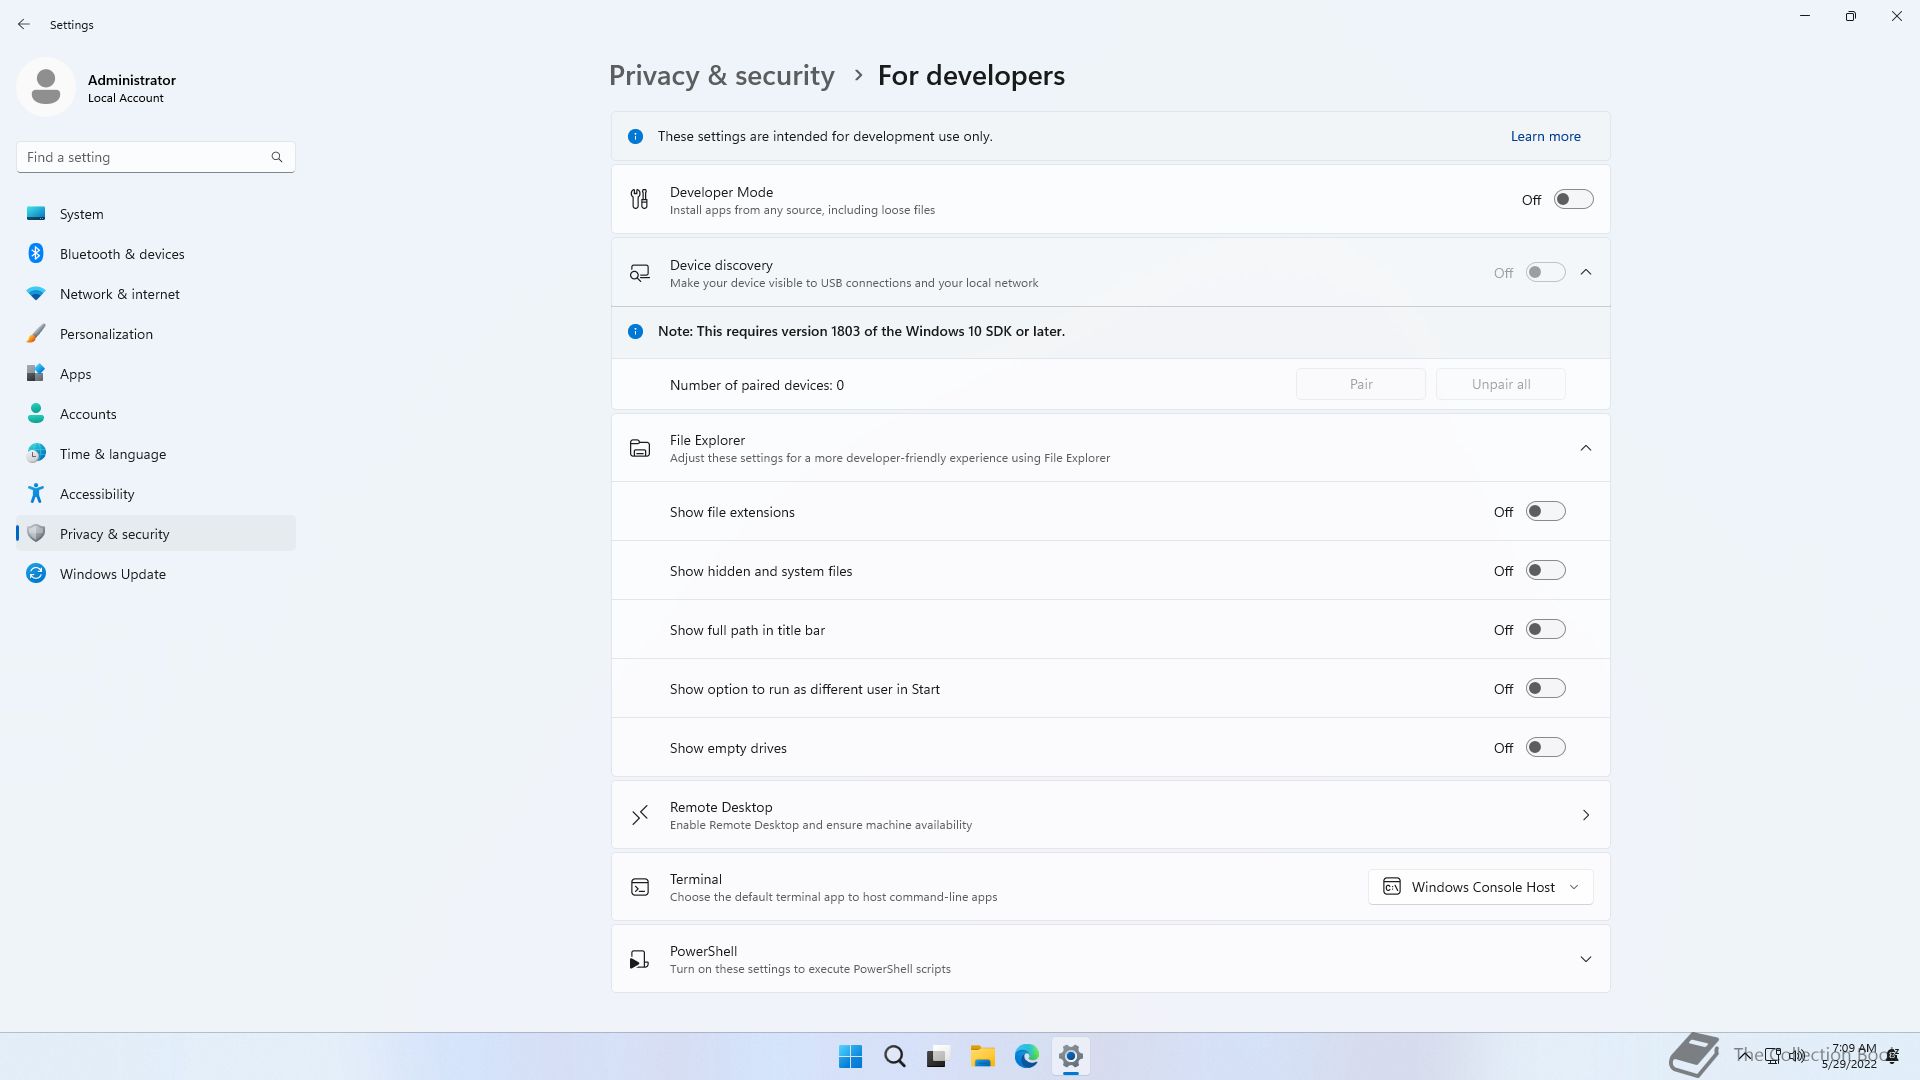The width and height of the screenshot is (1920, 1080).
Task: Expand the PowerShell settings section
Action: (x=1585, y=960)
